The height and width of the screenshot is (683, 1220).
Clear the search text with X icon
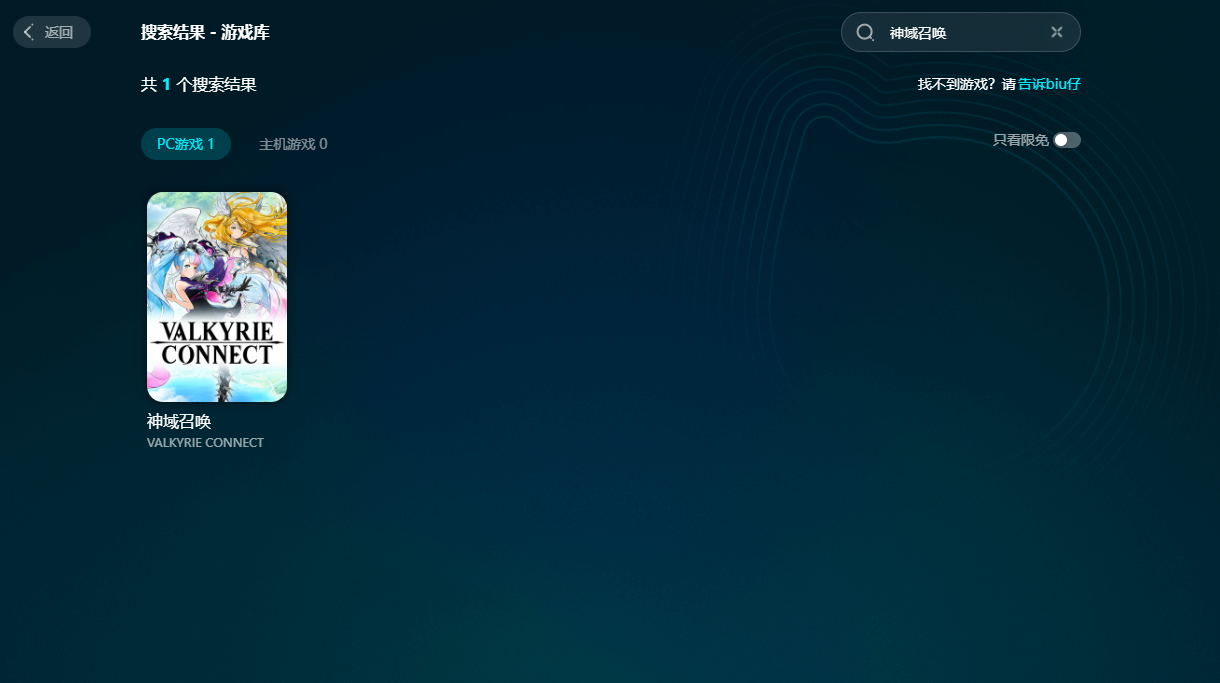point(1056,32)
